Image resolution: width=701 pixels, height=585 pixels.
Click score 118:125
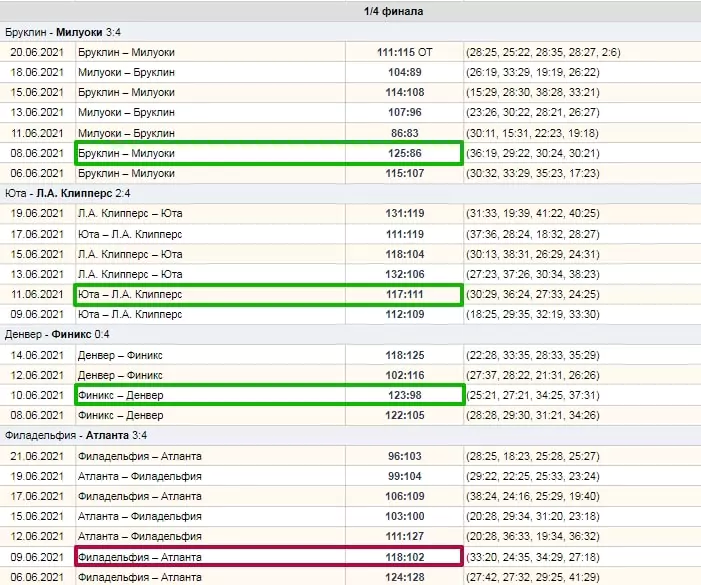[405, 356]
